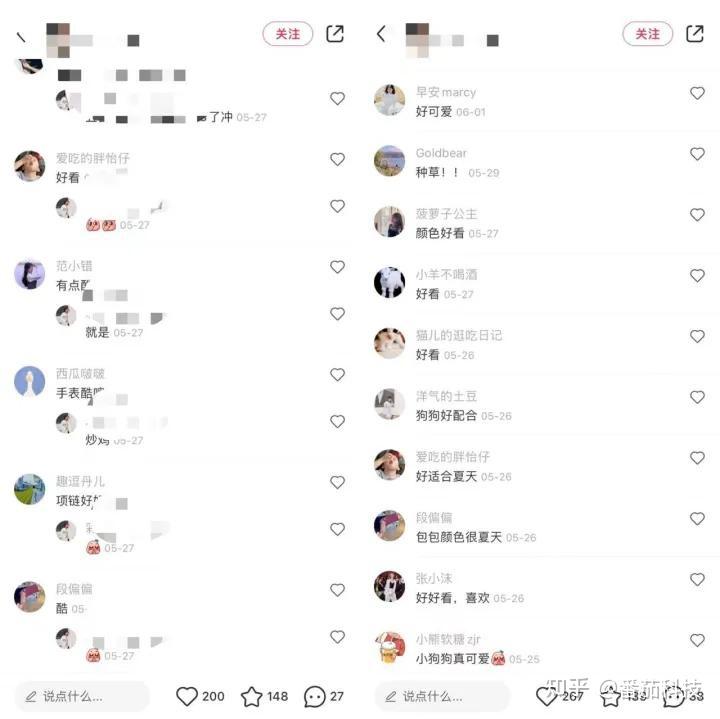The height and width of the screenshot is (719, 720).
Task: Tap the share icon in left screen header
Action: (335, 34)
